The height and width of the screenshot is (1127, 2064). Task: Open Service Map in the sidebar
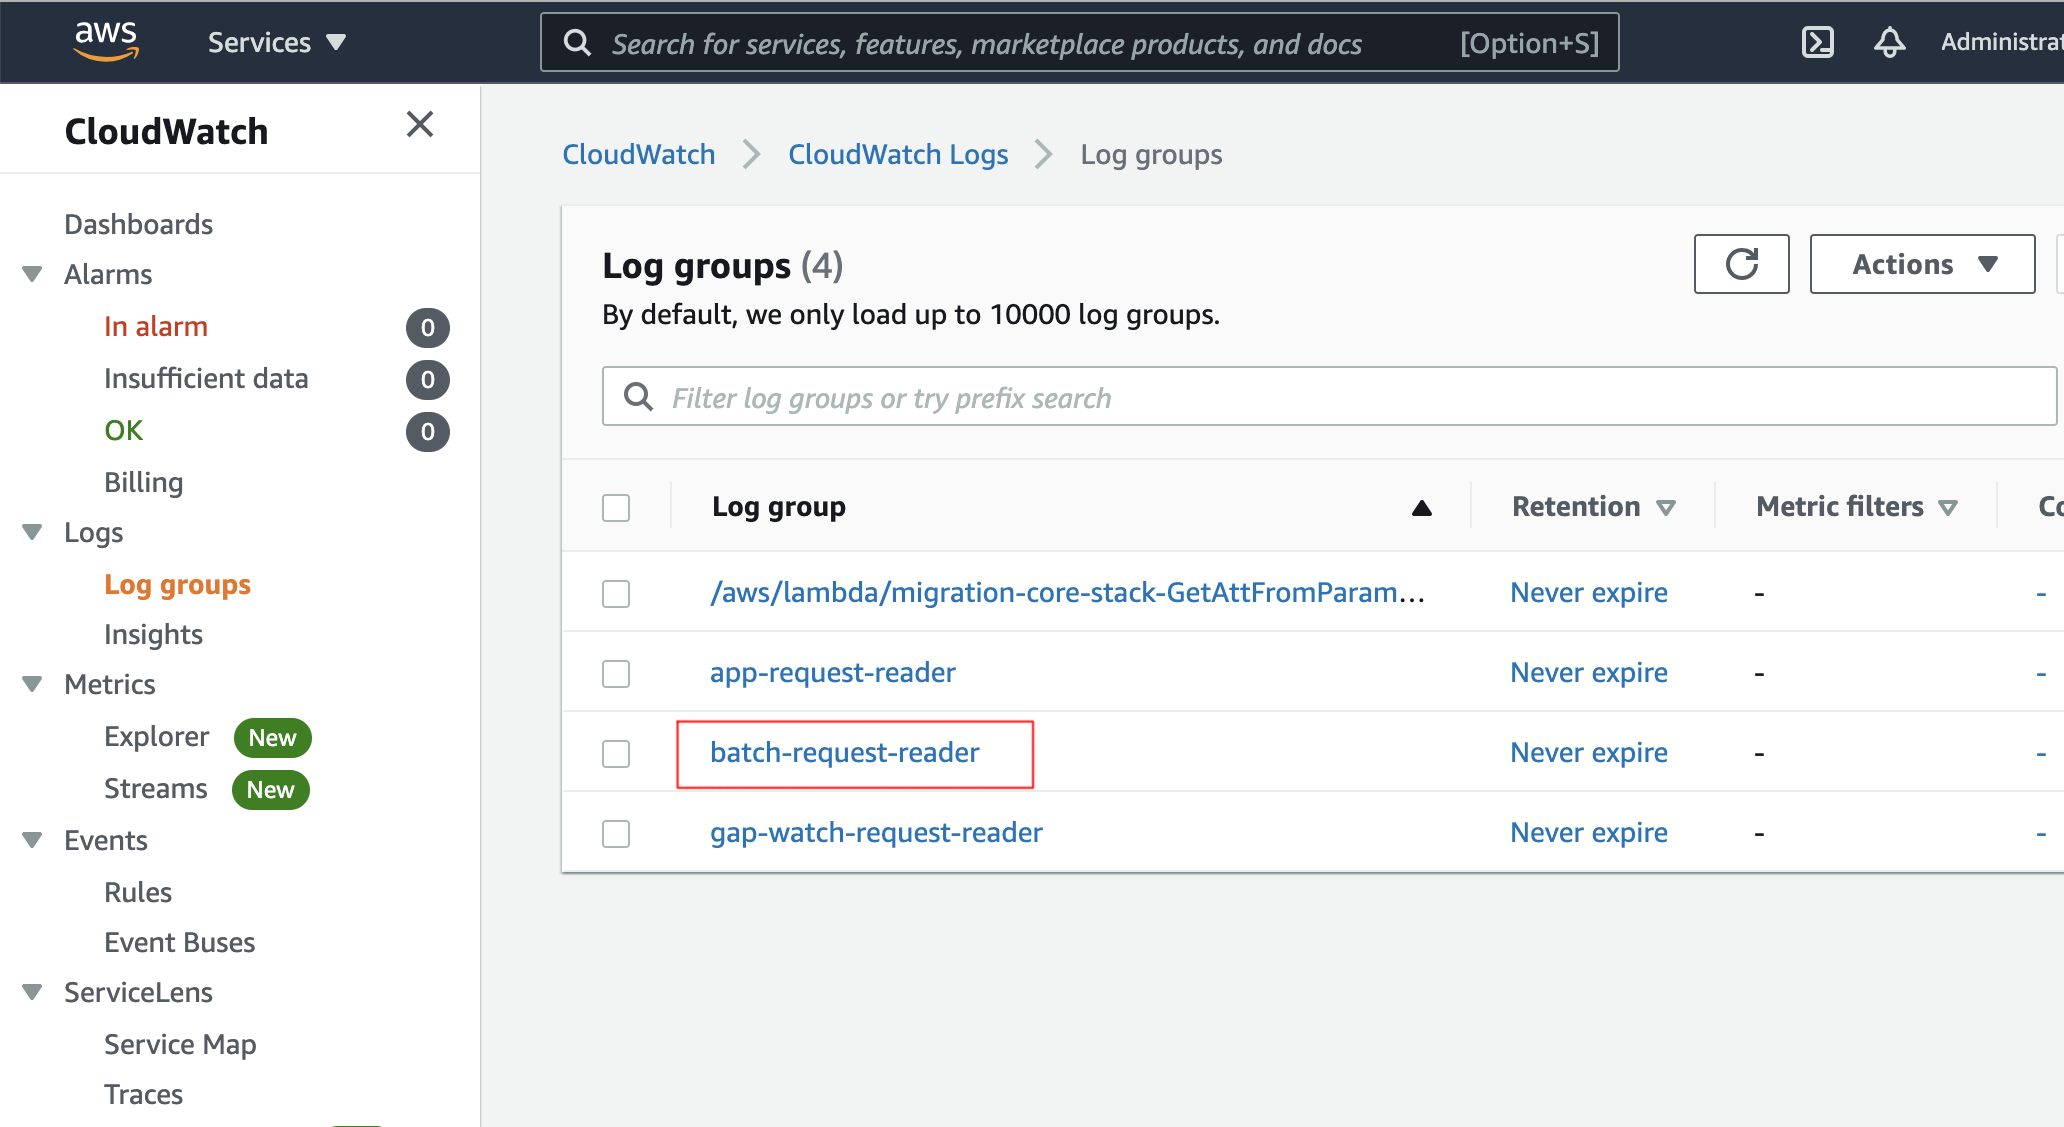tap(180, 1044)
